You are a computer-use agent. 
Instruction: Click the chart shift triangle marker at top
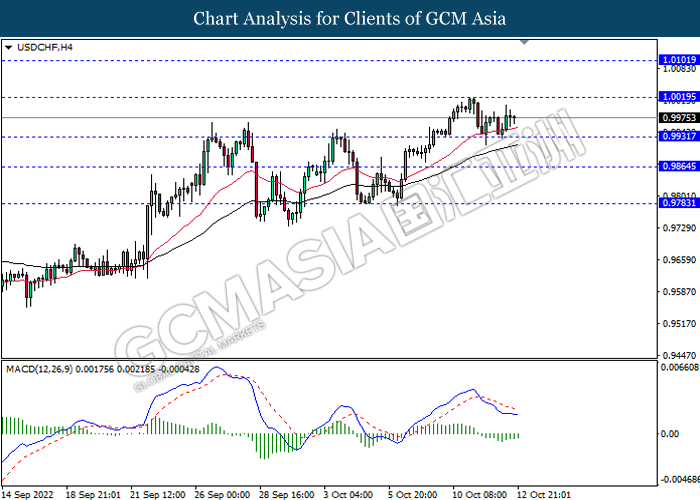click(525, 42)
